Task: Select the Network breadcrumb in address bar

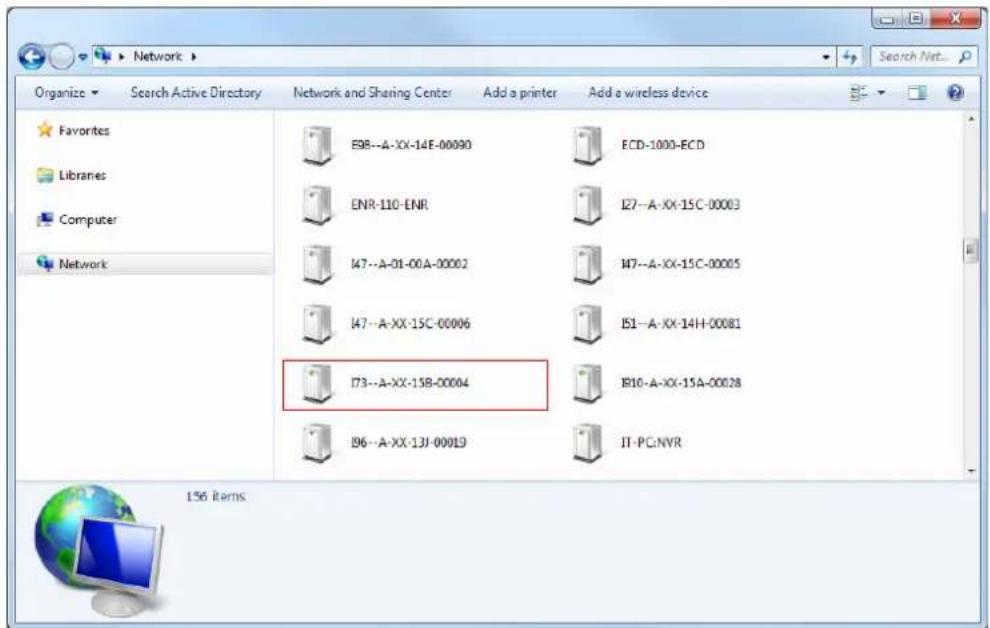Action: click(158, 56)
